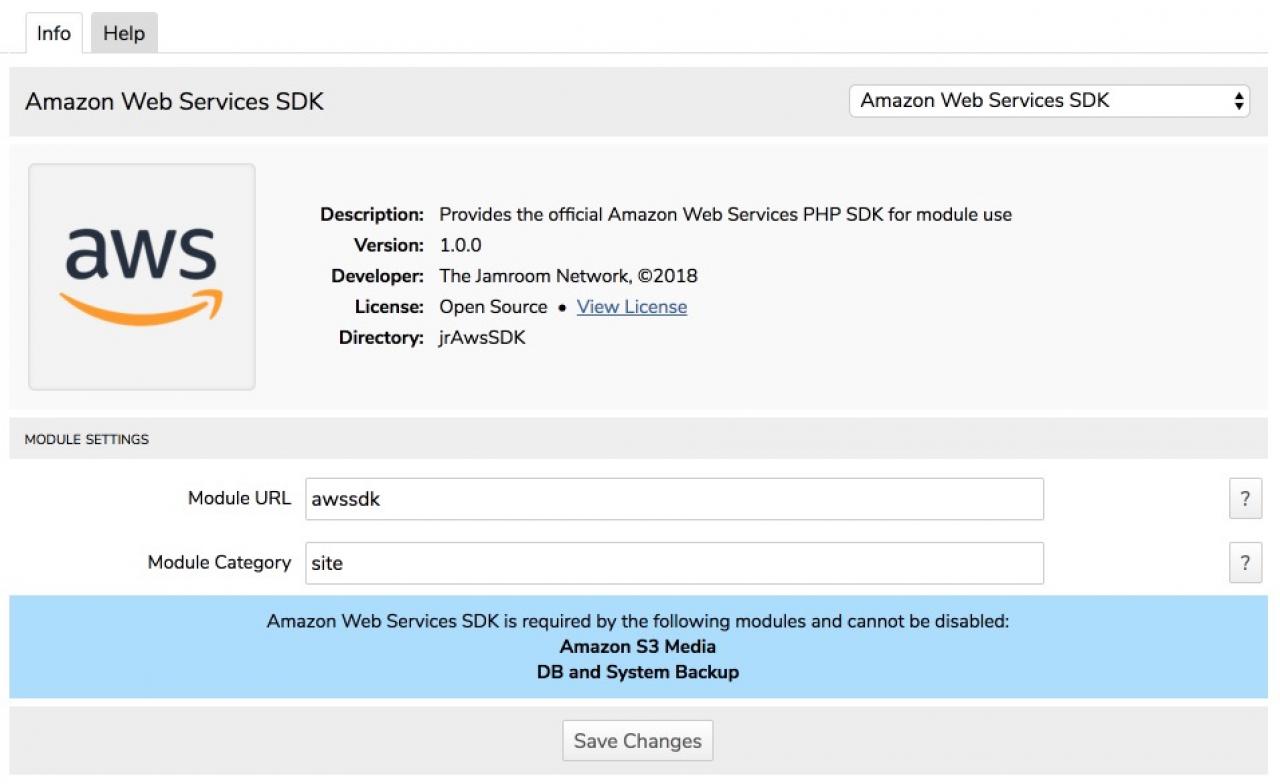Click the Amazon Web Services SDK page heading
The height and width of the screenshot is (784, 1280).
(x=174, y=102)
